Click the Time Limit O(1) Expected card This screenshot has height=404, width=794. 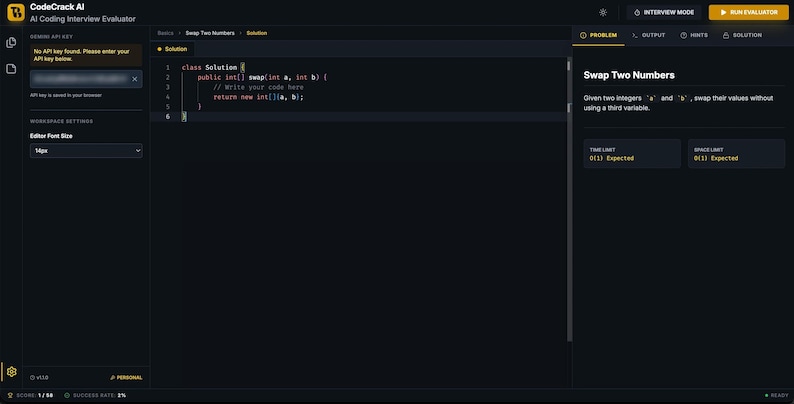(x=632, y=153)
